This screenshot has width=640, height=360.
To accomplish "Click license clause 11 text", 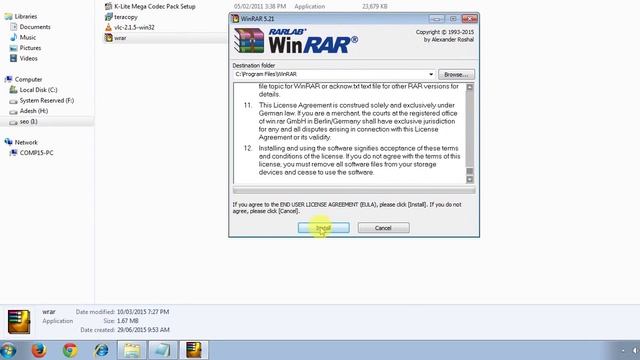I will click(x=358, y=121).
